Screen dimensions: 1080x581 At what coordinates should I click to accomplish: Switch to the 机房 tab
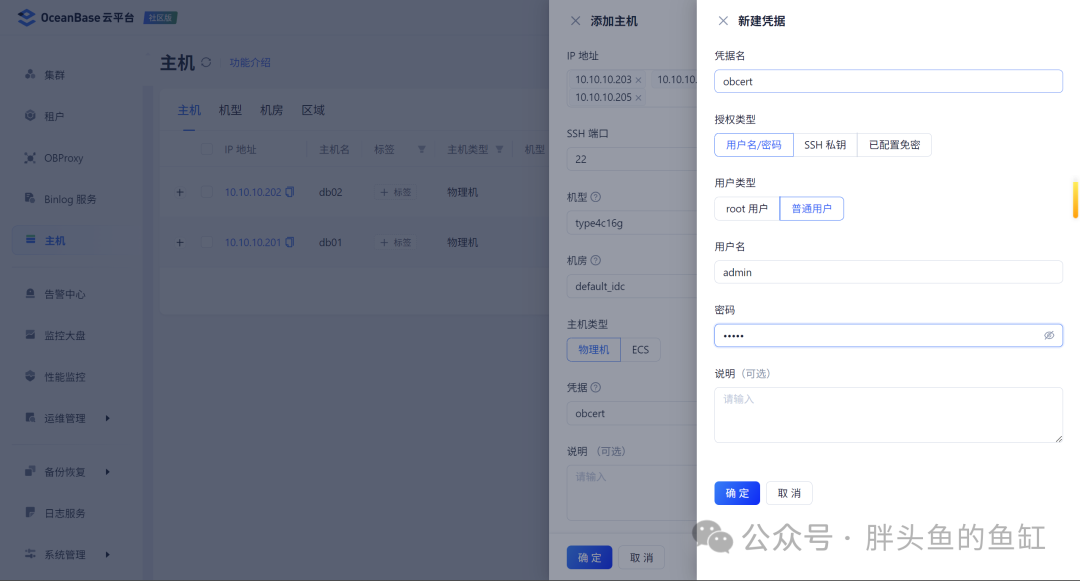[x=271, y=110]
